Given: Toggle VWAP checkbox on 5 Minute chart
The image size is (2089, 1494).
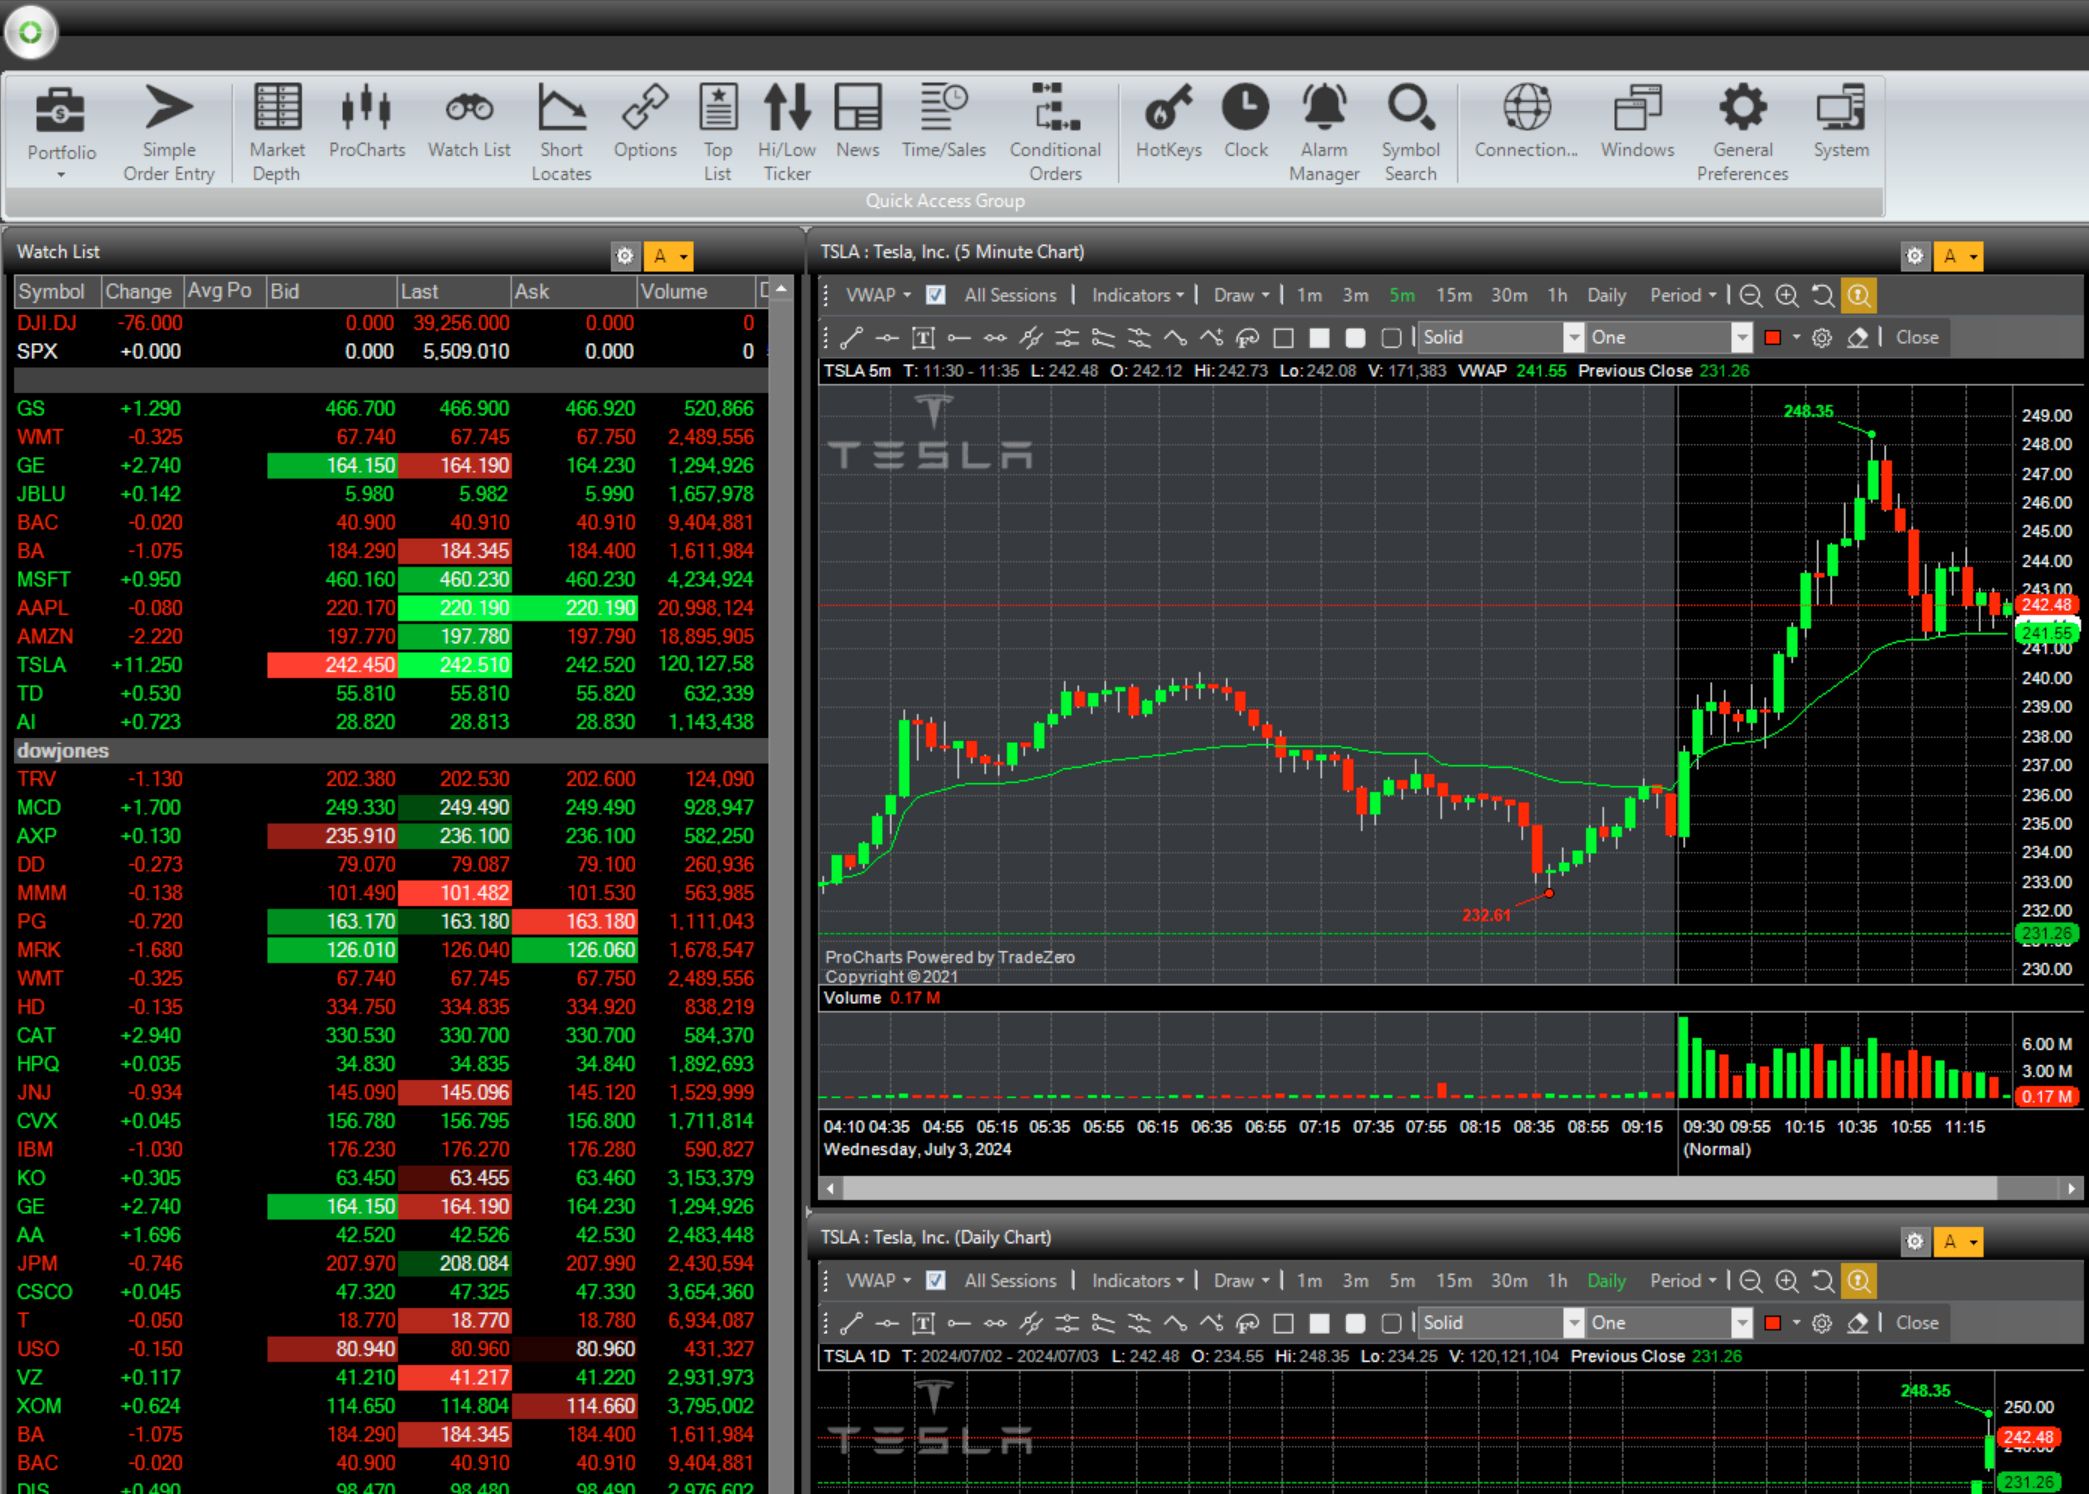Looking at the screenshot, I should 936,295.
